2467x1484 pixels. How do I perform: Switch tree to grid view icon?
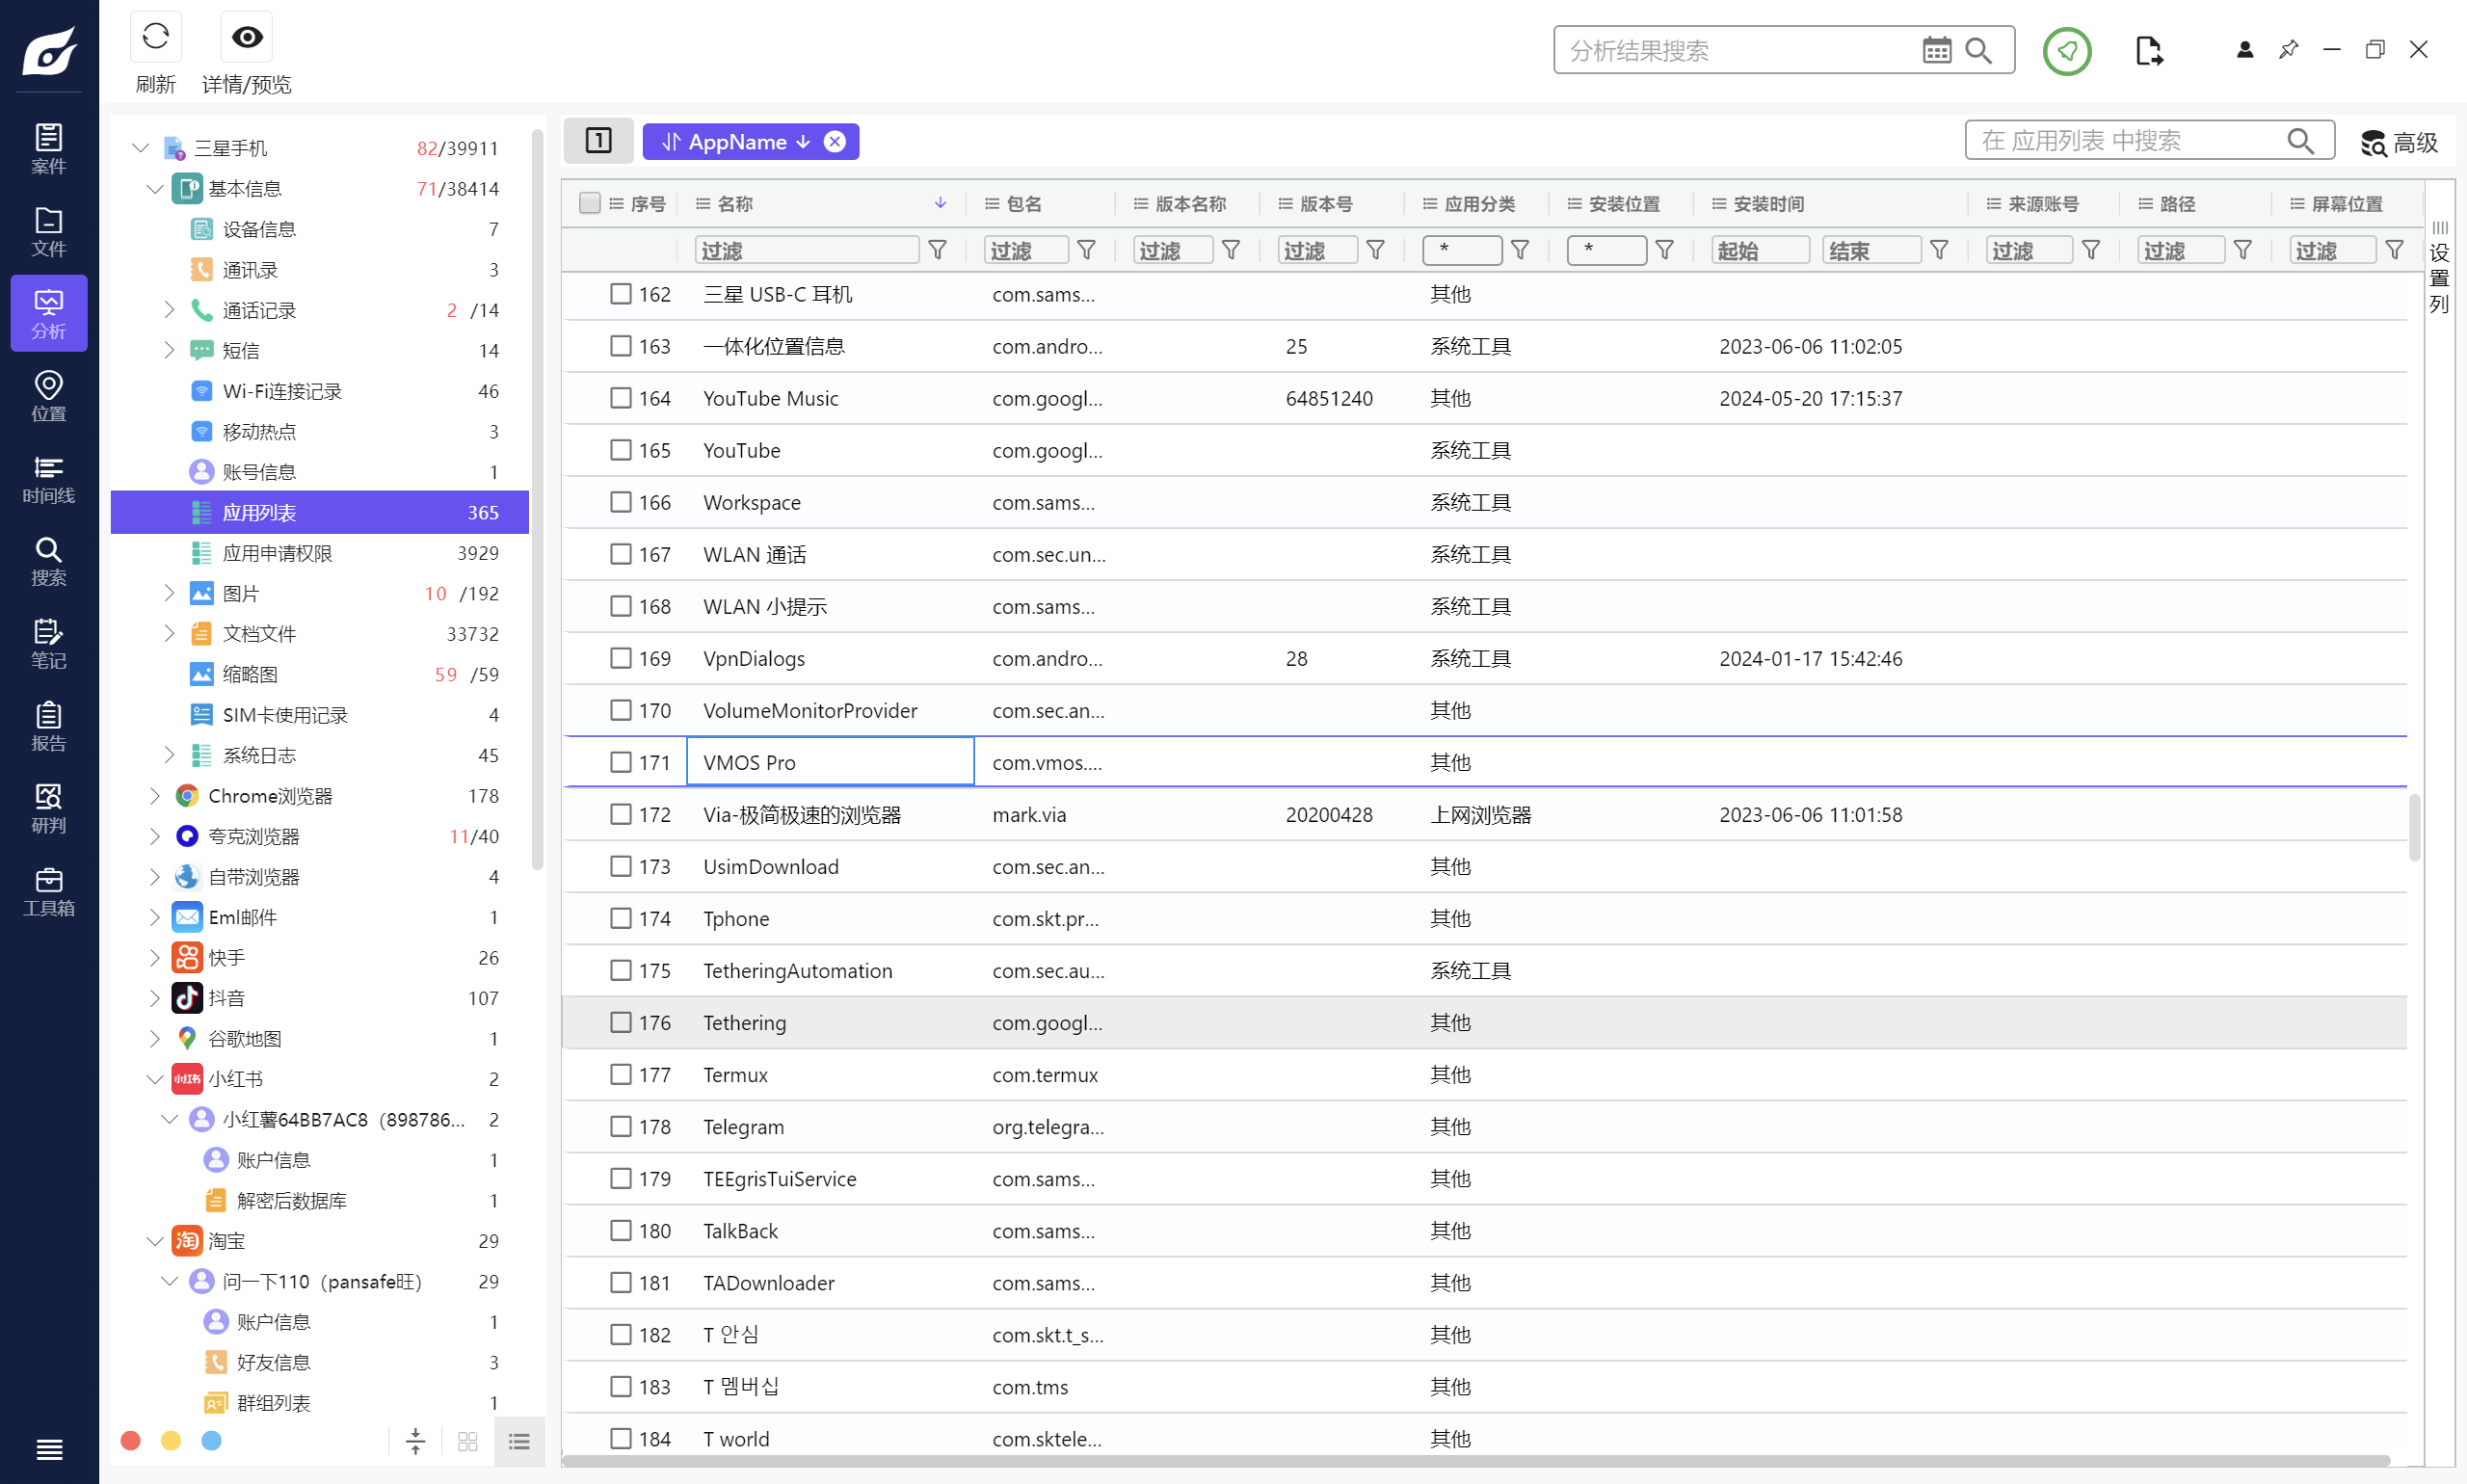click(468, 1441)
